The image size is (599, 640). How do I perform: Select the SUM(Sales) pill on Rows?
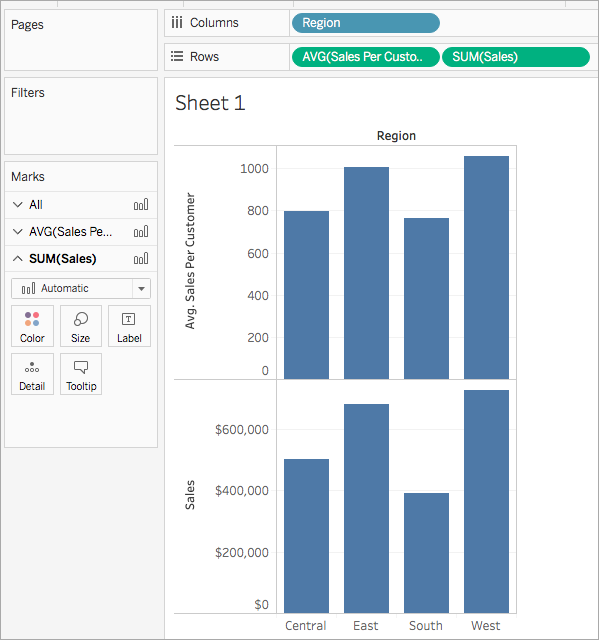point(516,57)
